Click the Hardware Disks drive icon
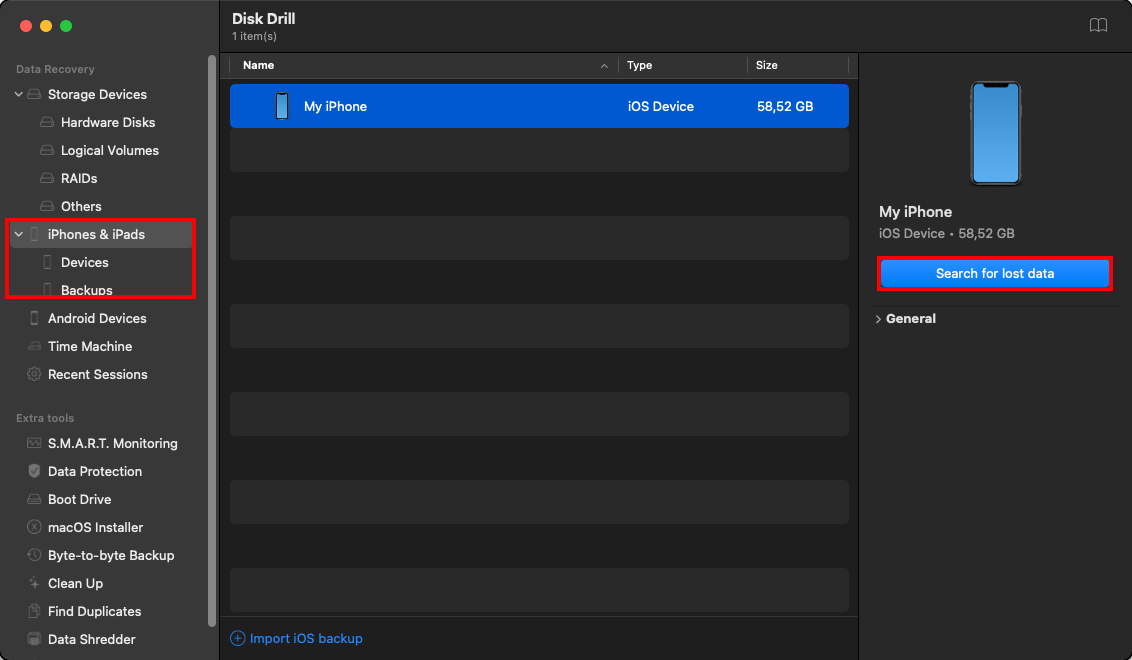Image resolution: width=1132 pixels, height=660 pixels. [x=47, y=122]
